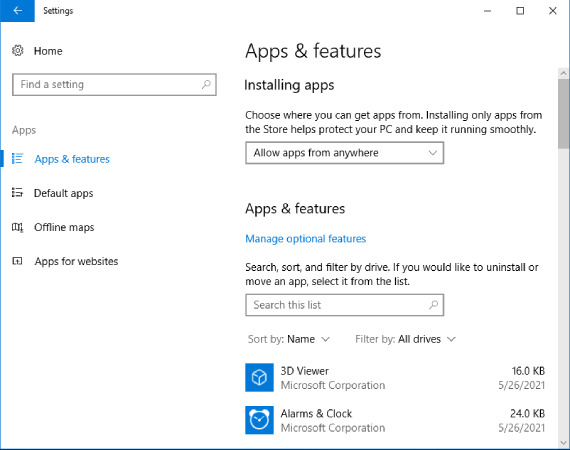
Task: Click the vertical scrollbar thumb
Action: point(563,113)
